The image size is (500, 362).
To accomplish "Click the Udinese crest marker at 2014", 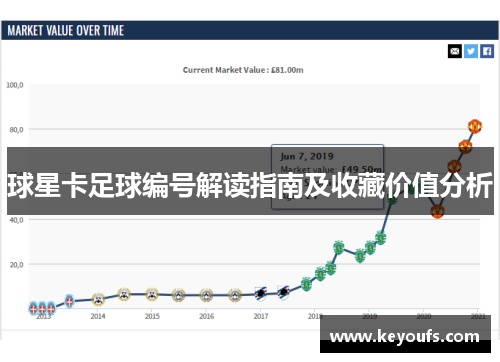I will click(98, 299).
